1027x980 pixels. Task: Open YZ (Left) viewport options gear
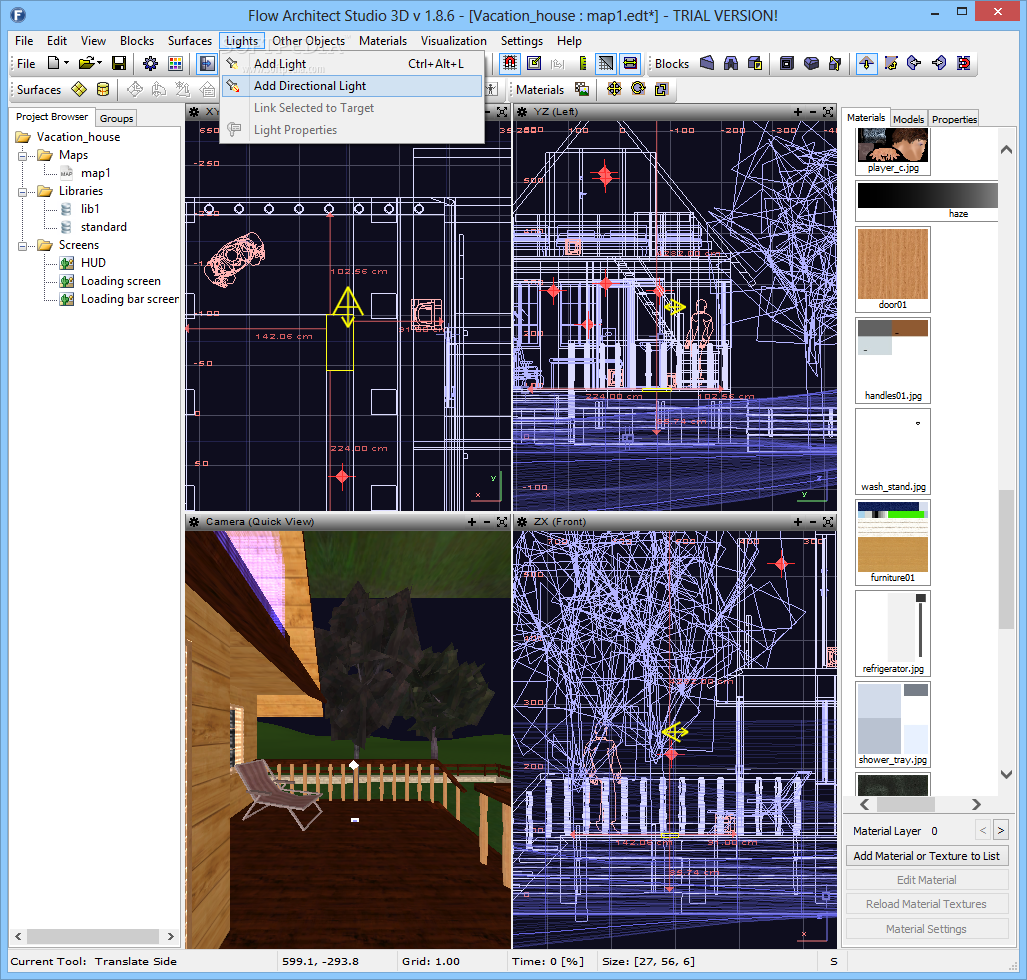point(522,112)
